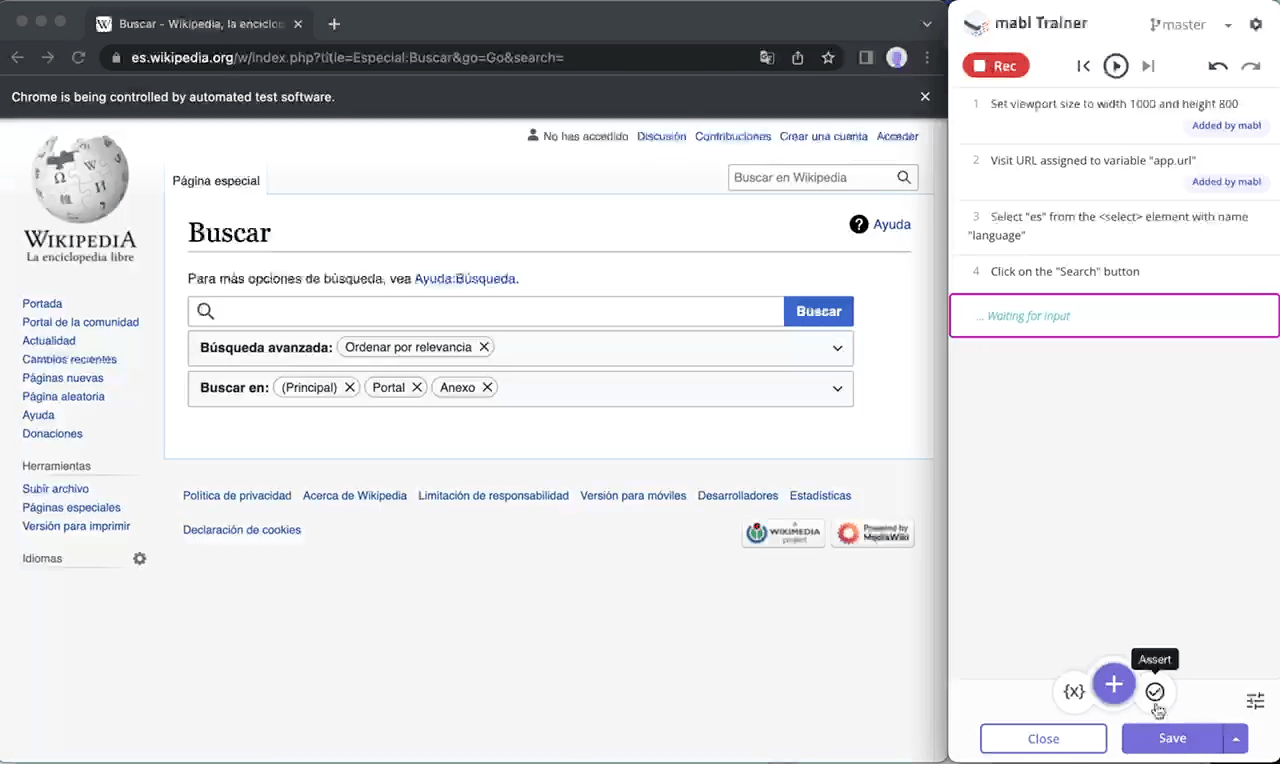Open Chrome profile avatar
Screen dimensions: 1280x764
click(896, 58)
